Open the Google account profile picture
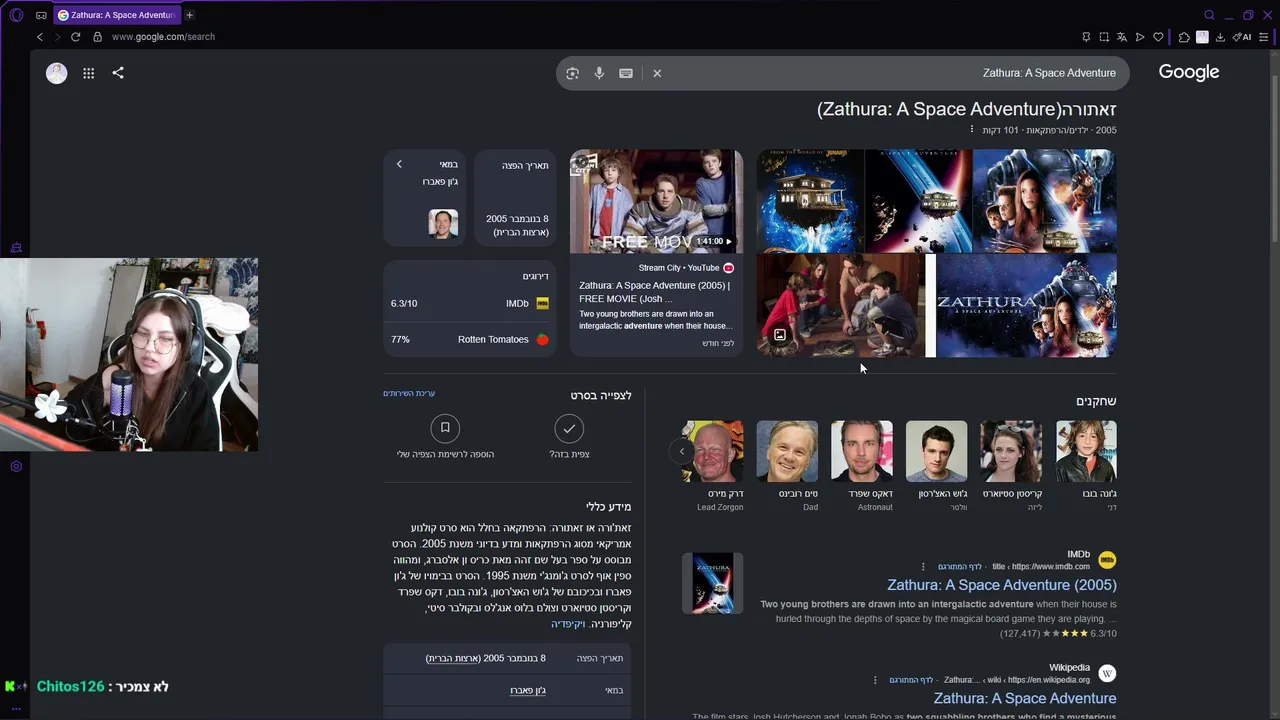Image resolution: width=1280 pixels, height=720 pixels. [57, 73]
